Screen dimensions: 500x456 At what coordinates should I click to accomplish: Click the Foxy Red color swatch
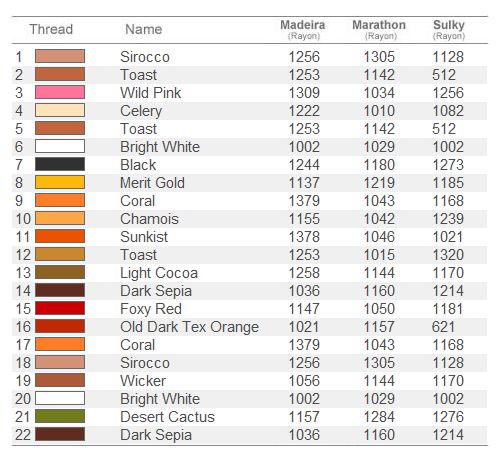[x=60, y=308]
